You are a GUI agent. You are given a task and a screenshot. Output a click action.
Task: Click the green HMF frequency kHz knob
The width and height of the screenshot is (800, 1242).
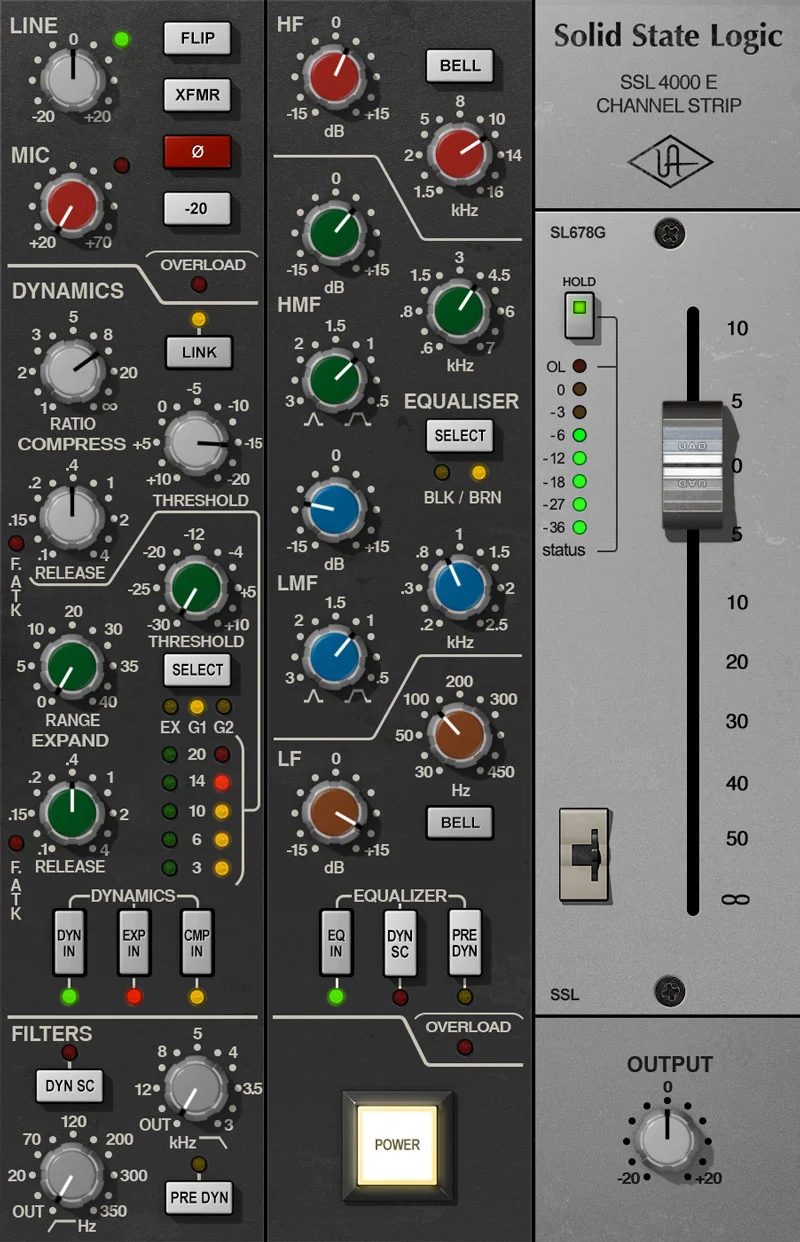coord(458,310)
